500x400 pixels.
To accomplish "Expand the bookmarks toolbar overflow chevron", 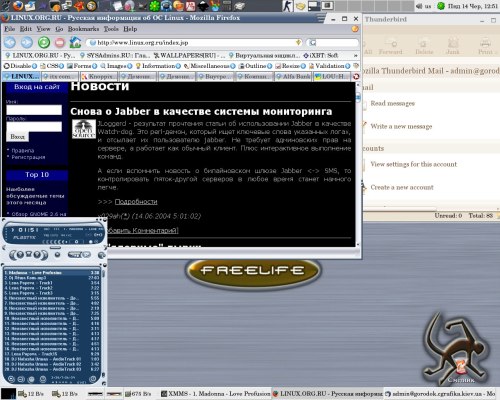I will coord(356,55).
